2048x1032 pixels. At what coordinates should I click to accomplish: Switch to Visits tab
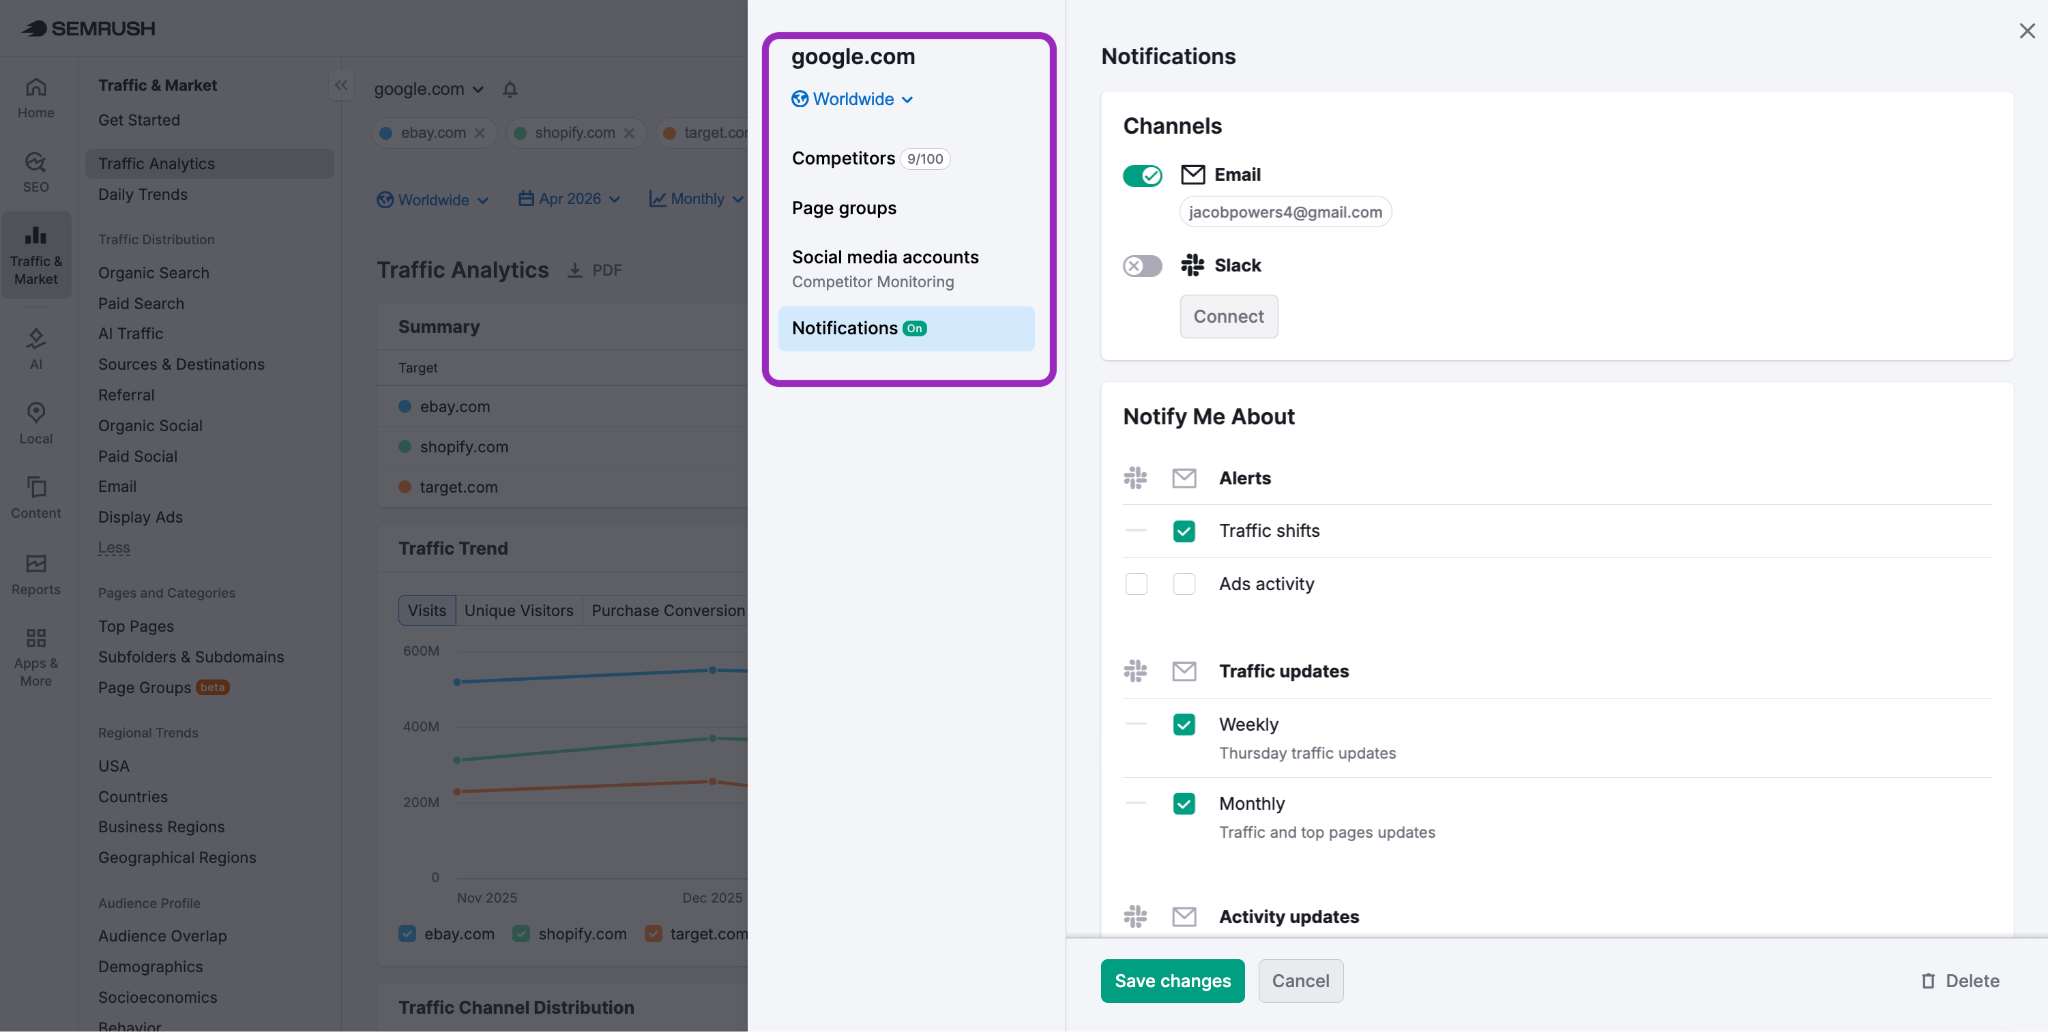pos(427,610)
